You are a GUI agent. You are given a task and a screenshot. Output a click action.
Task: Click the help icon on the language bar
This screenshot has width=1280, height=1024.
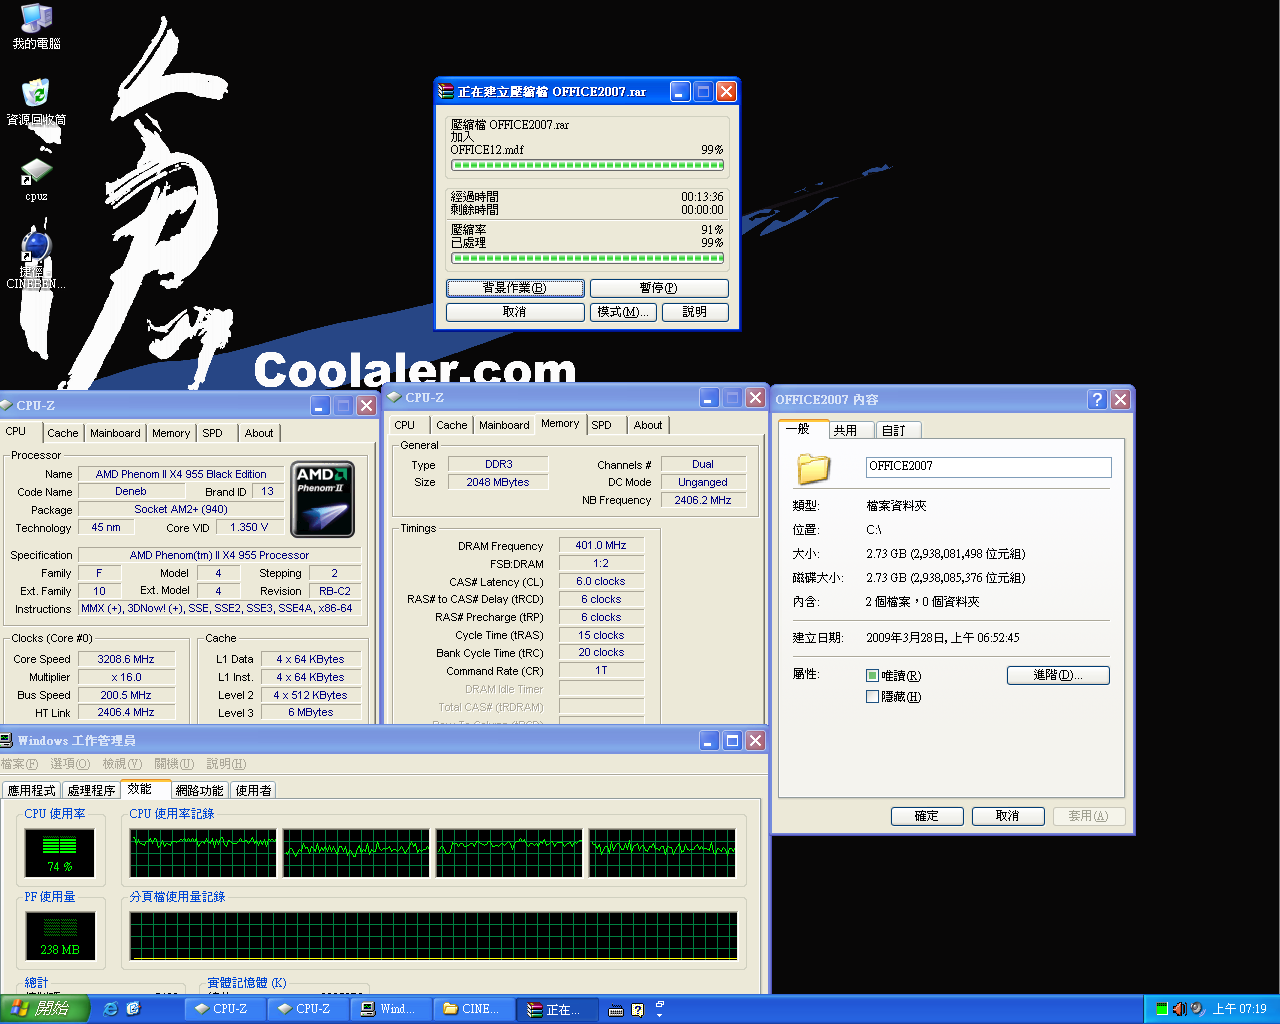(x=638, y=1010)
